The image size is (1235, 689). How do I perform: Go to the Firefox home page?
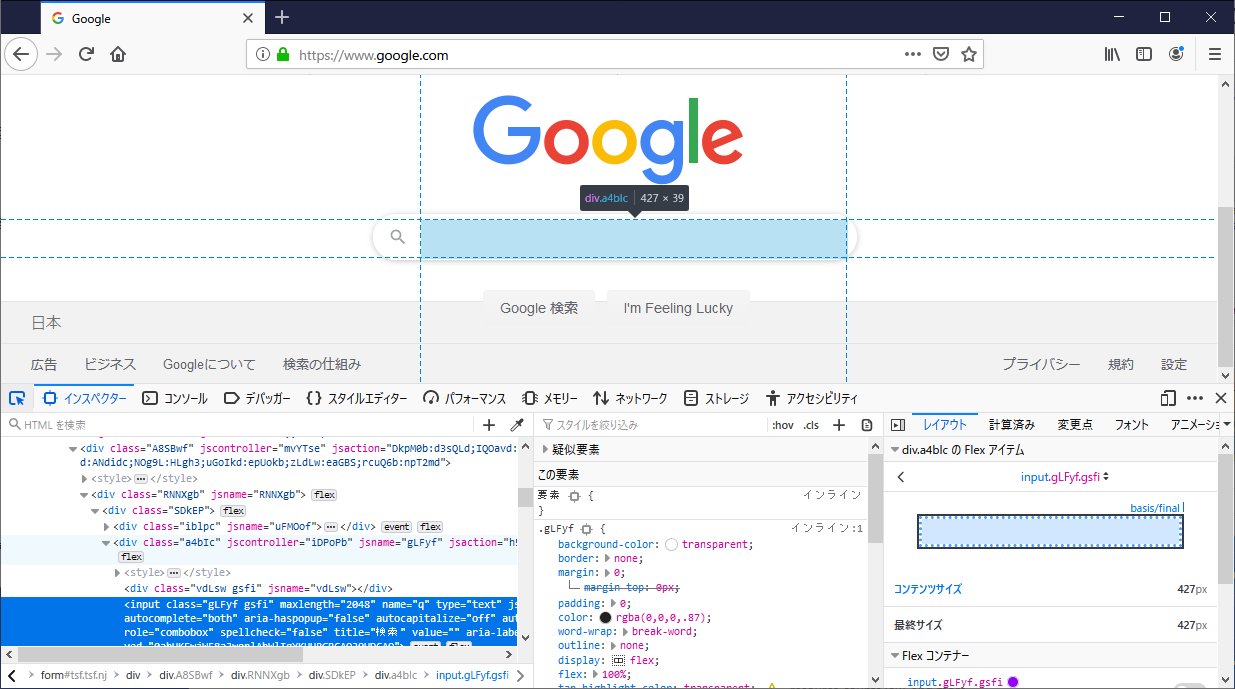pos(118,54)
